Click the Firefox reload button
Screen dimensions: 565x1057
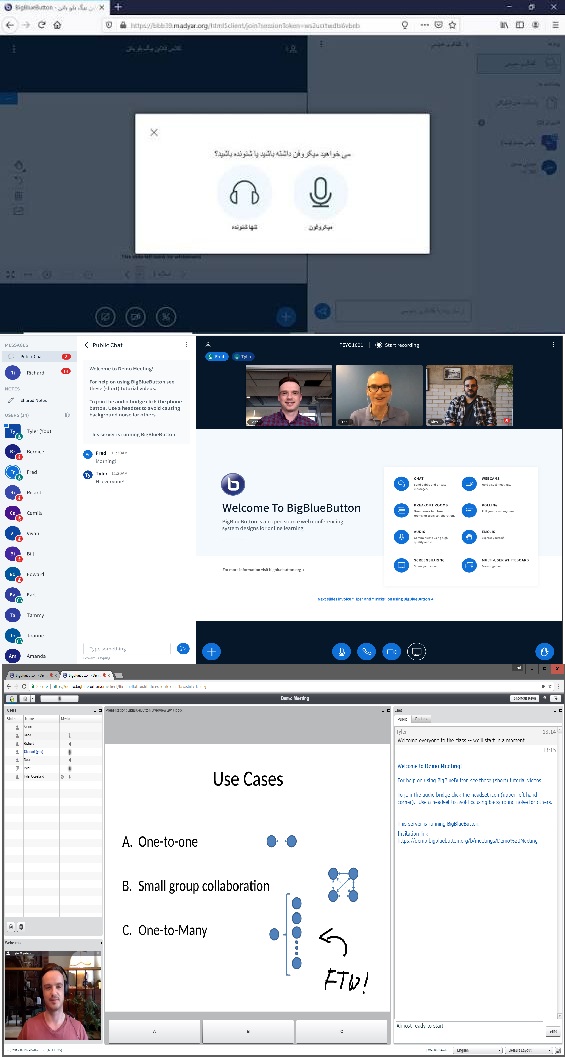(41, 24)
